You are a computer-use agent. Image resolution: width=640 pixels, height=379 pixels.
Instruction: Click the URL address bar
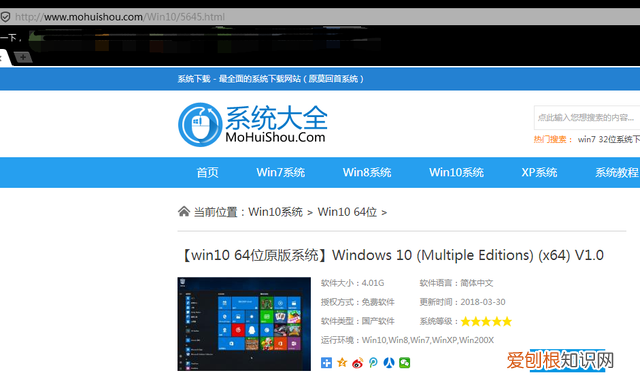point(320,17)
